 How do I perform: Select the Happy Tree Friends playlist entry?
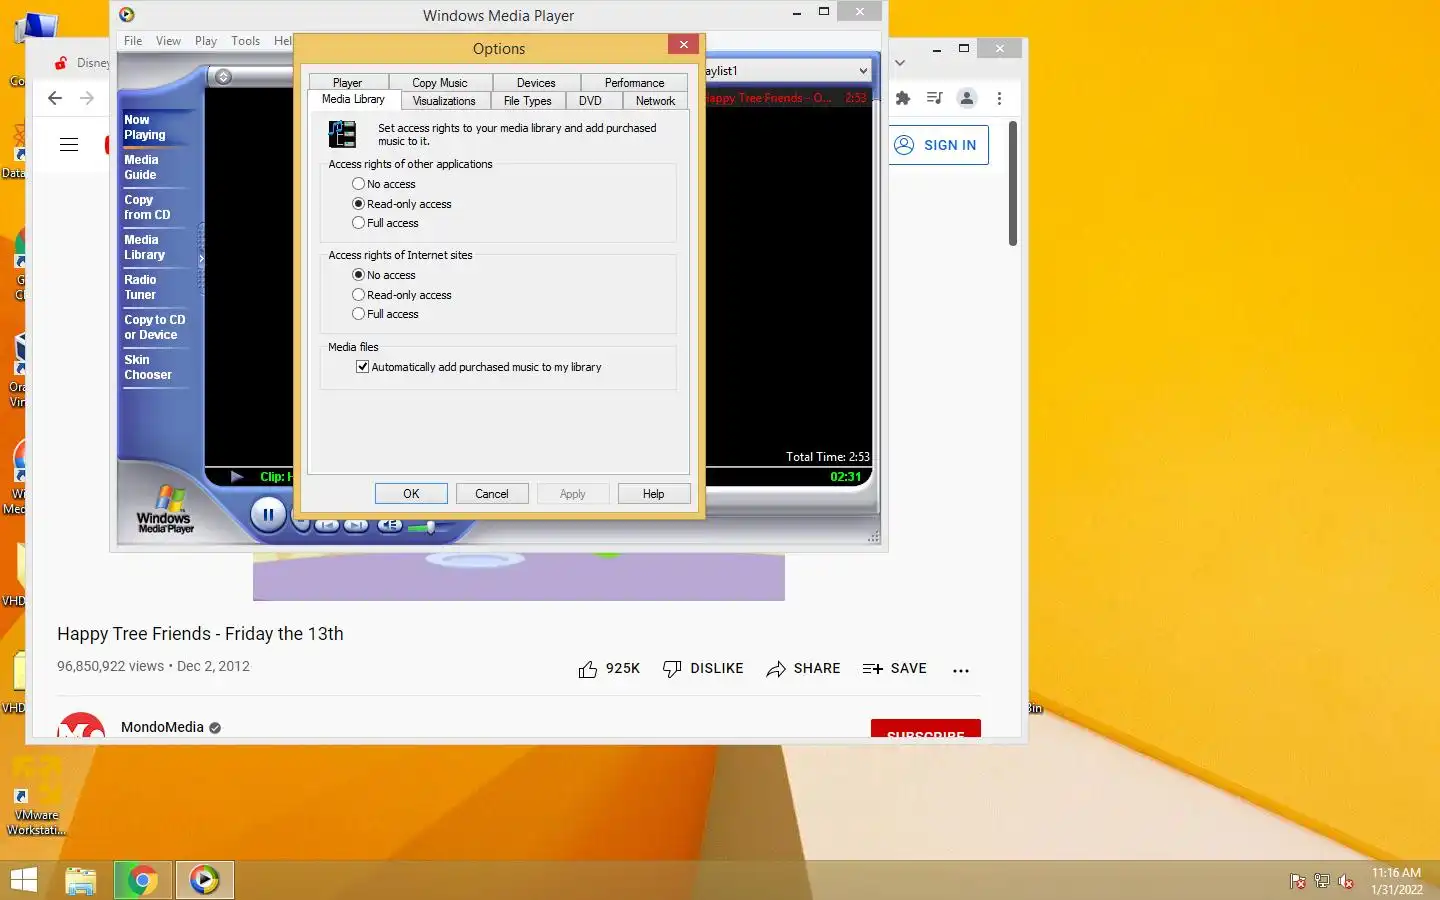(787, 98)
